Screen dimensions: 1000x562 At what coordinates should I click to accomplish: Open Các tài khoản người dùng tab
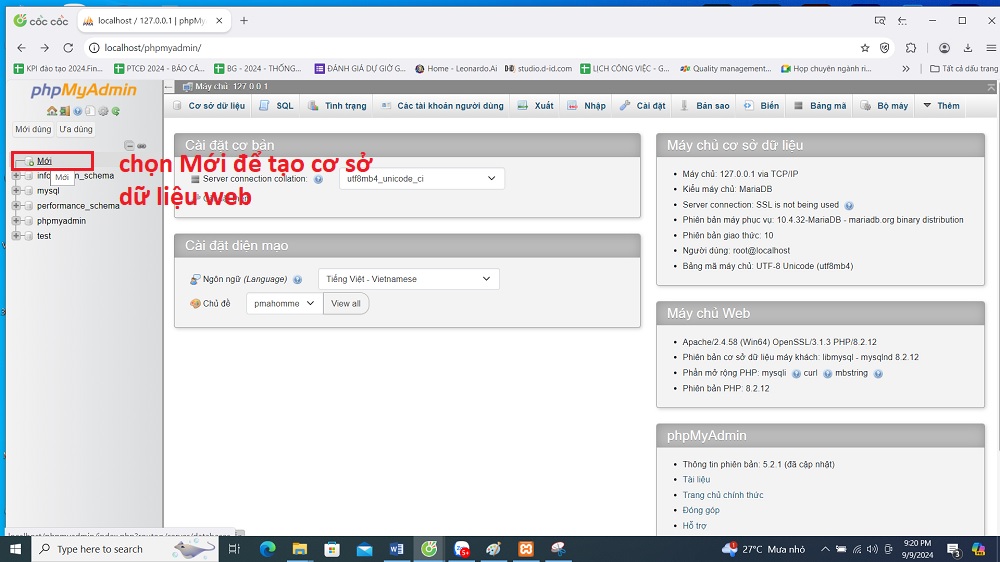click(x=443, y=106)
